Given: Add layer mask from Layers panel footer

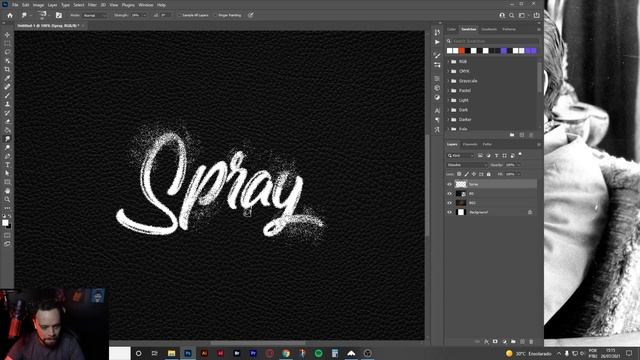Looking at the screenshot, I should click(x=495, y=342).
